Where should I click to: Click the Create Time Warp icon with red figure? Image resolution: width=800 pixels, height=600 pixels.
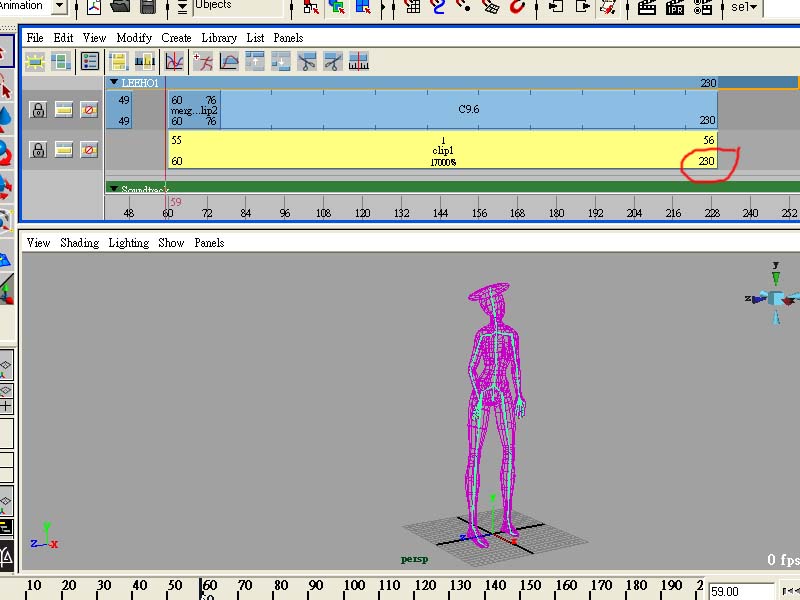point(203,62)
